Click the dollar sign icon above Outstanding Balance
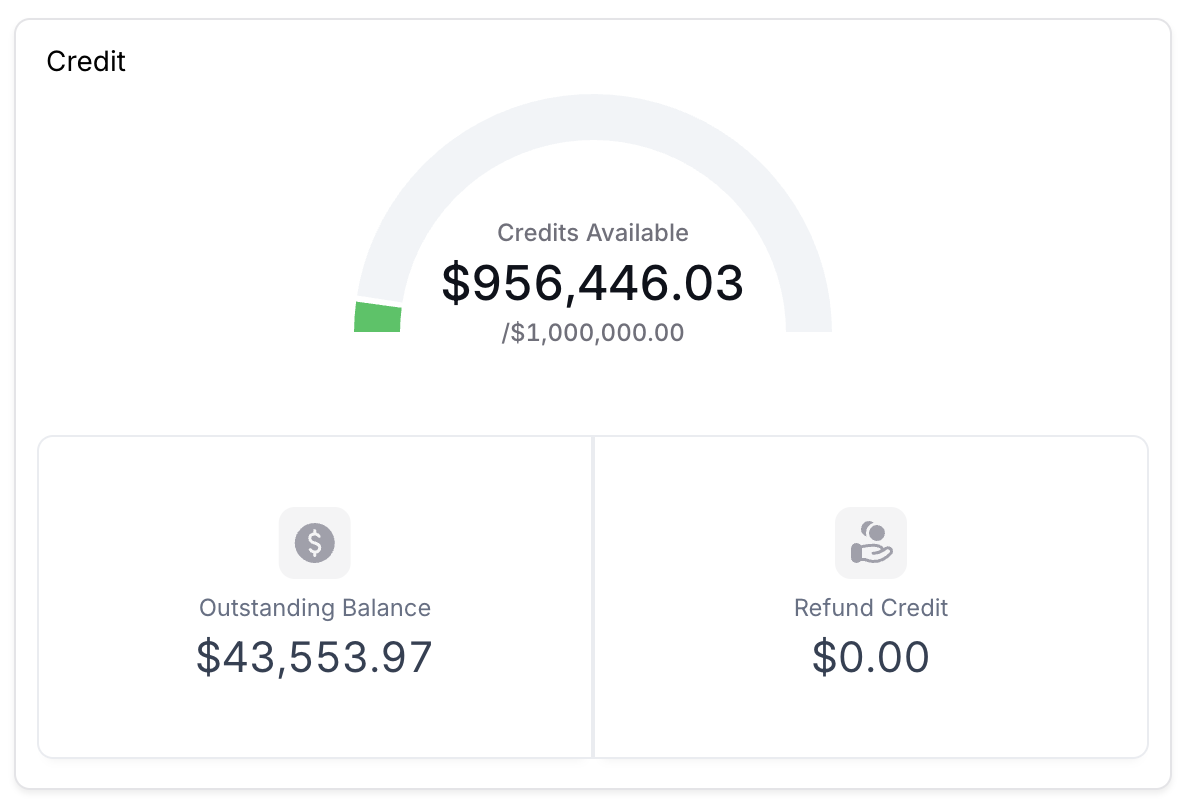 coord(315,543)
